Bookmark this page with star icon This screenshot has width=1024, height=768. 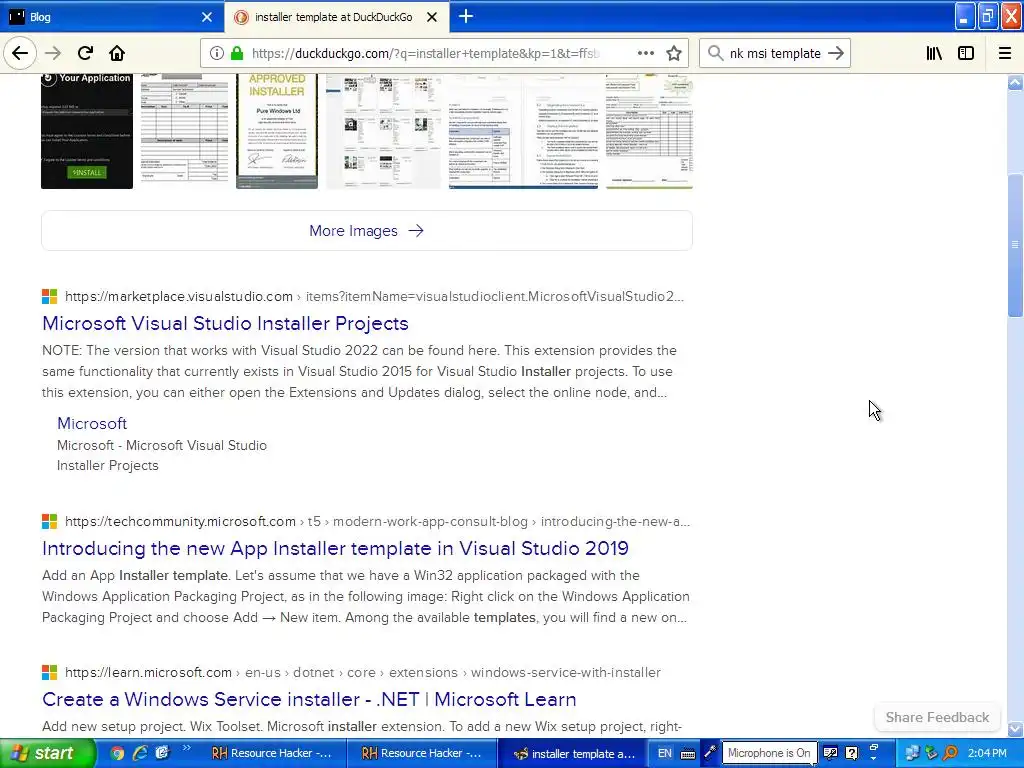tap(674, 53)
